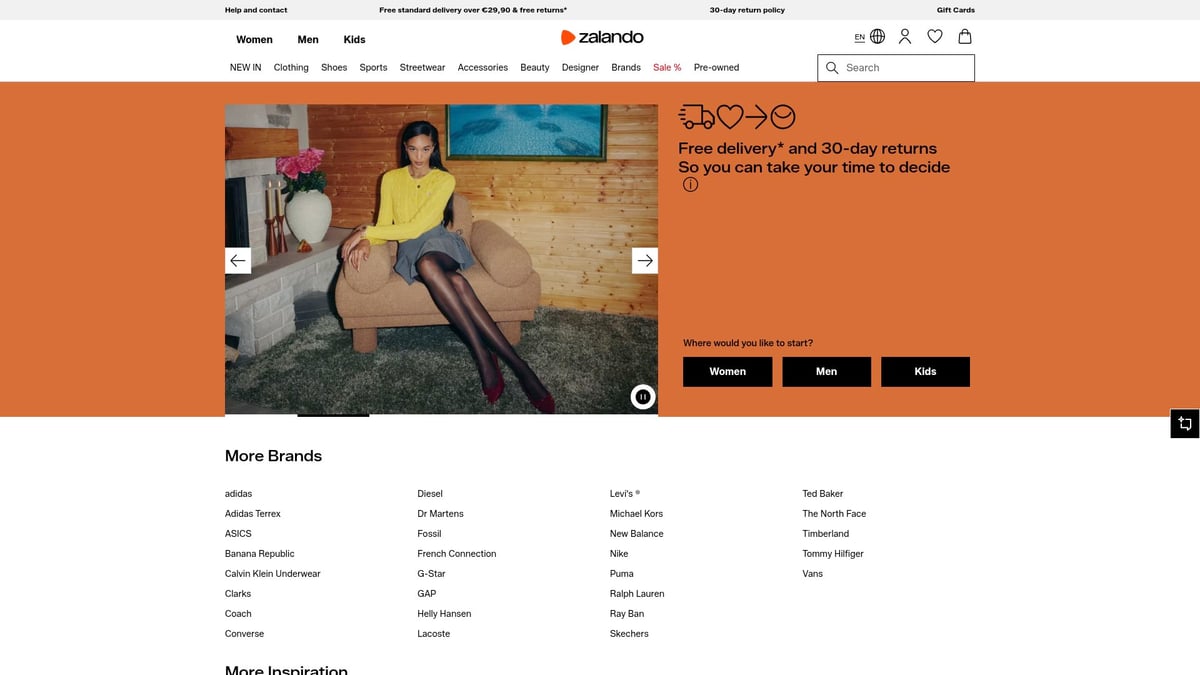Click inside the Search field
Viewport: 1200px width, 675px height.
tap(896, 68)
